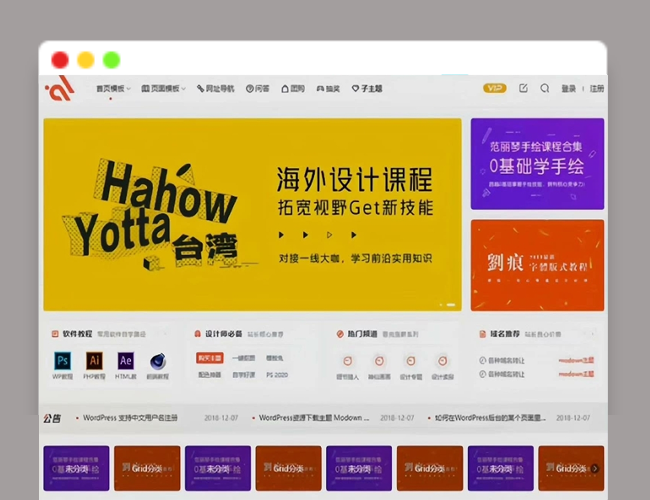Click the 域名推荐 section header icon
Viewport: 650px width, 500px height.
[483, 334]
